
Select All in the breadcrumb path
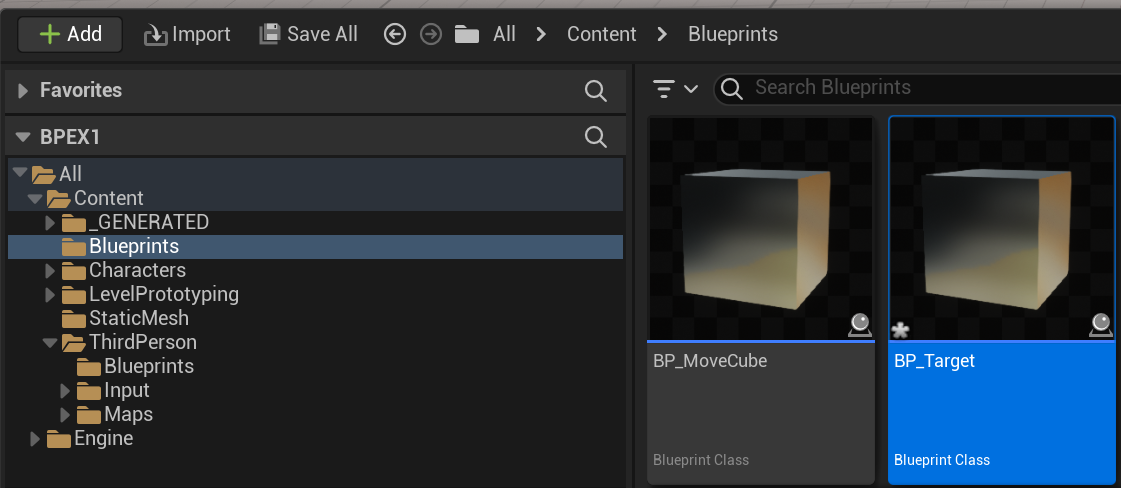504,34
